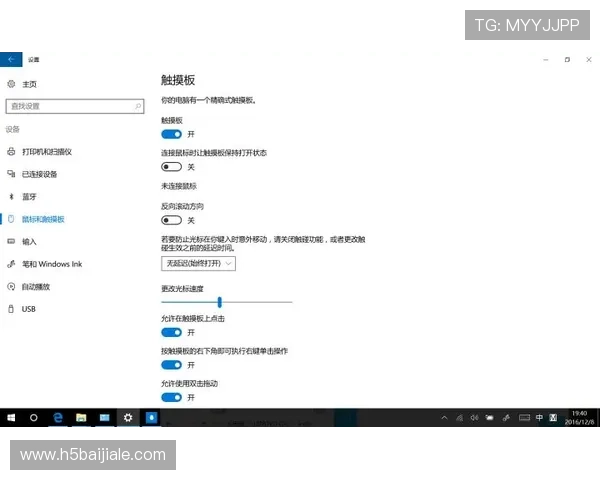Click the 触摸板 page heading
The image size is (600, 480).
(178, 80)
